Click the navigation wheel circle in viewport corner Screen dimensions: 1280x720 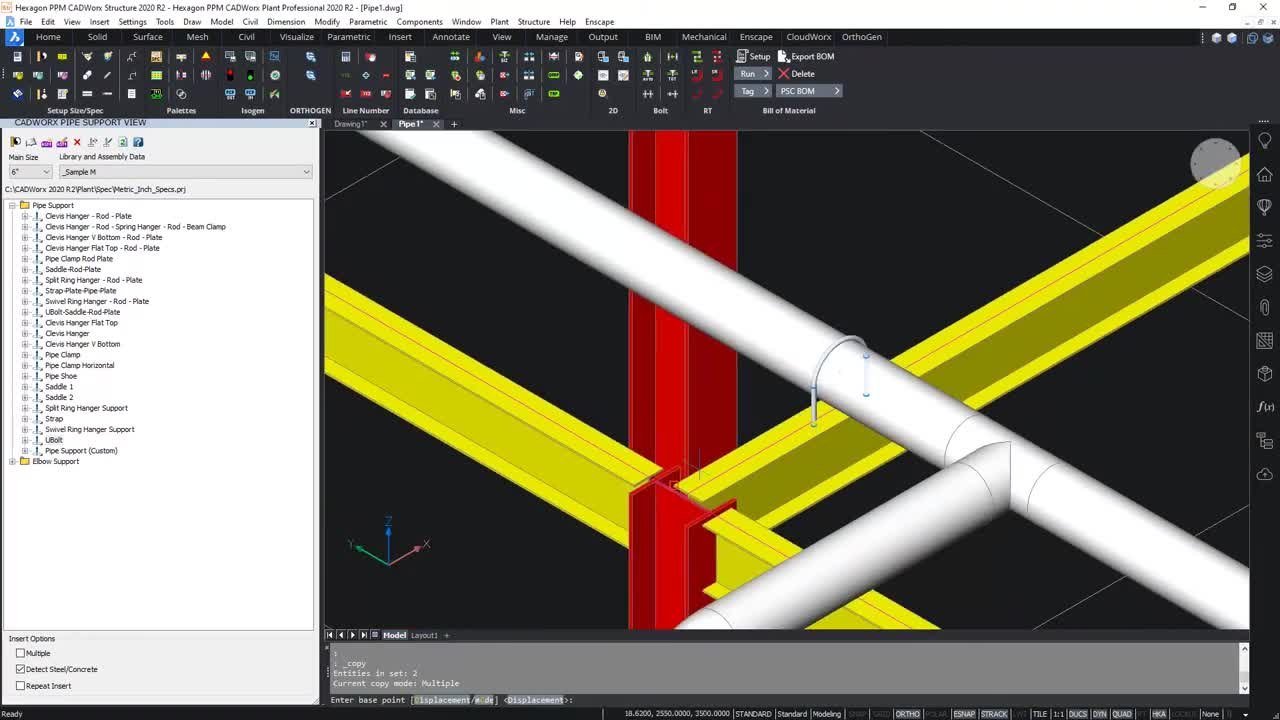coord(1215,163)
